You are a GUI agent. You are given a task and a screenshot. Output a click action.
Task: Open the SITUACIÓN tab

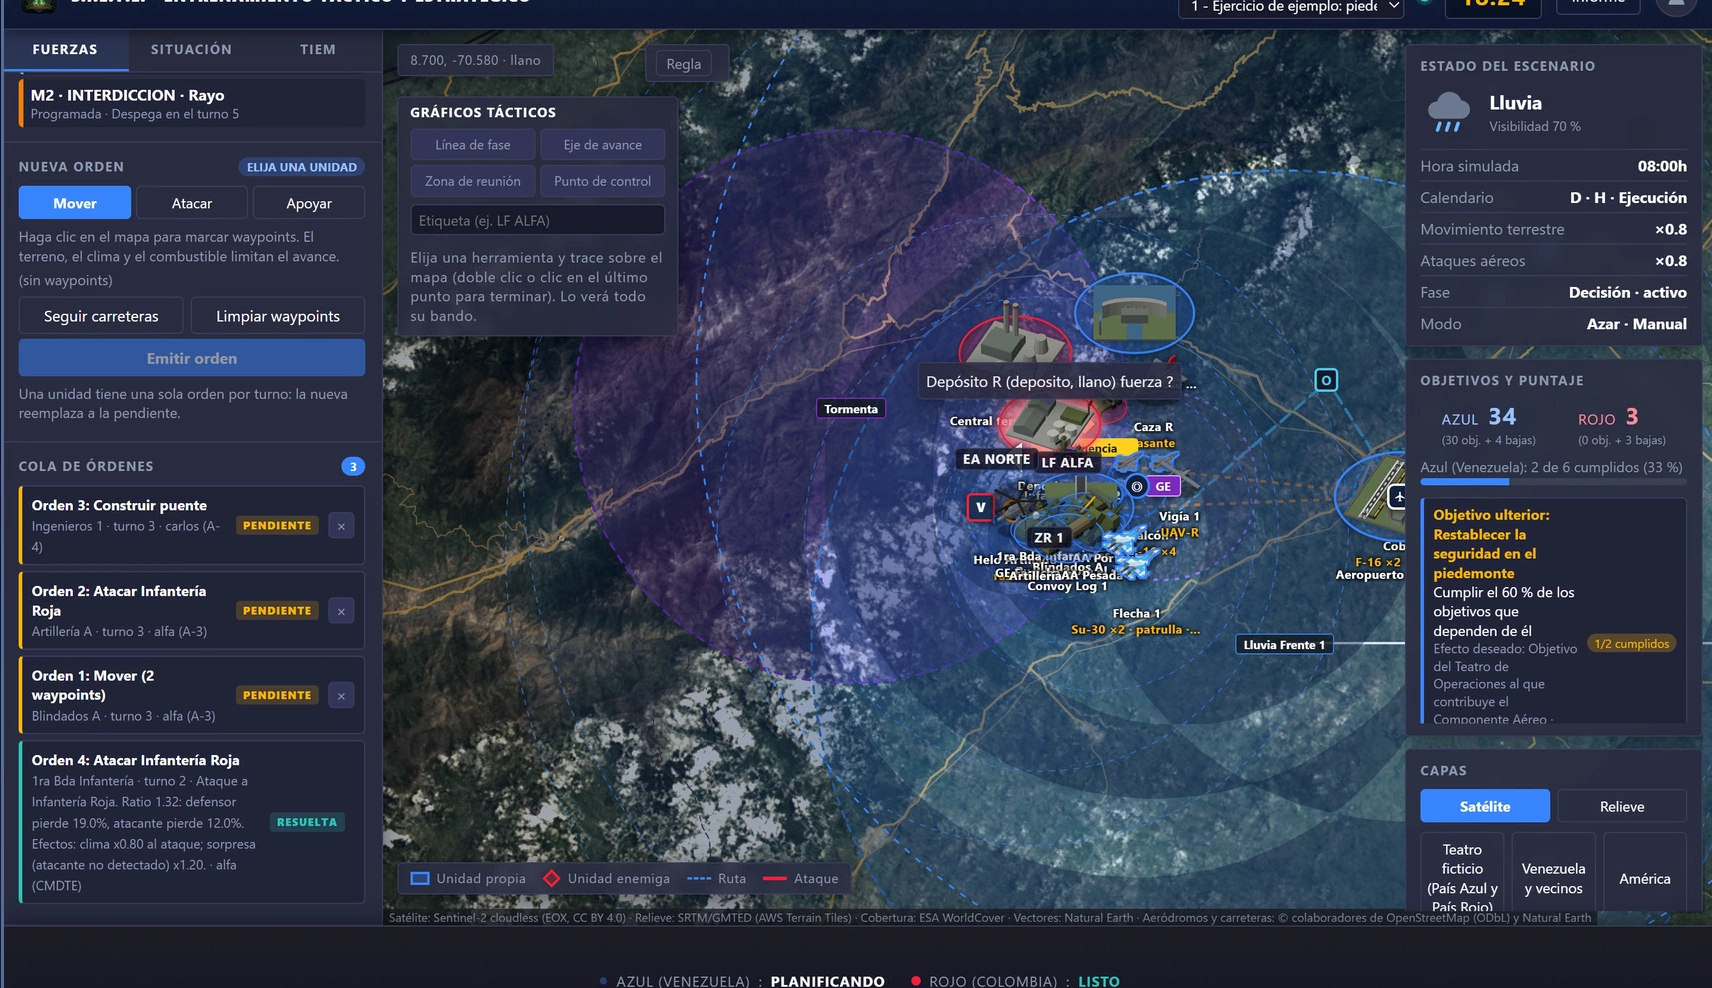pyautogui.click(x=191, y=49)
